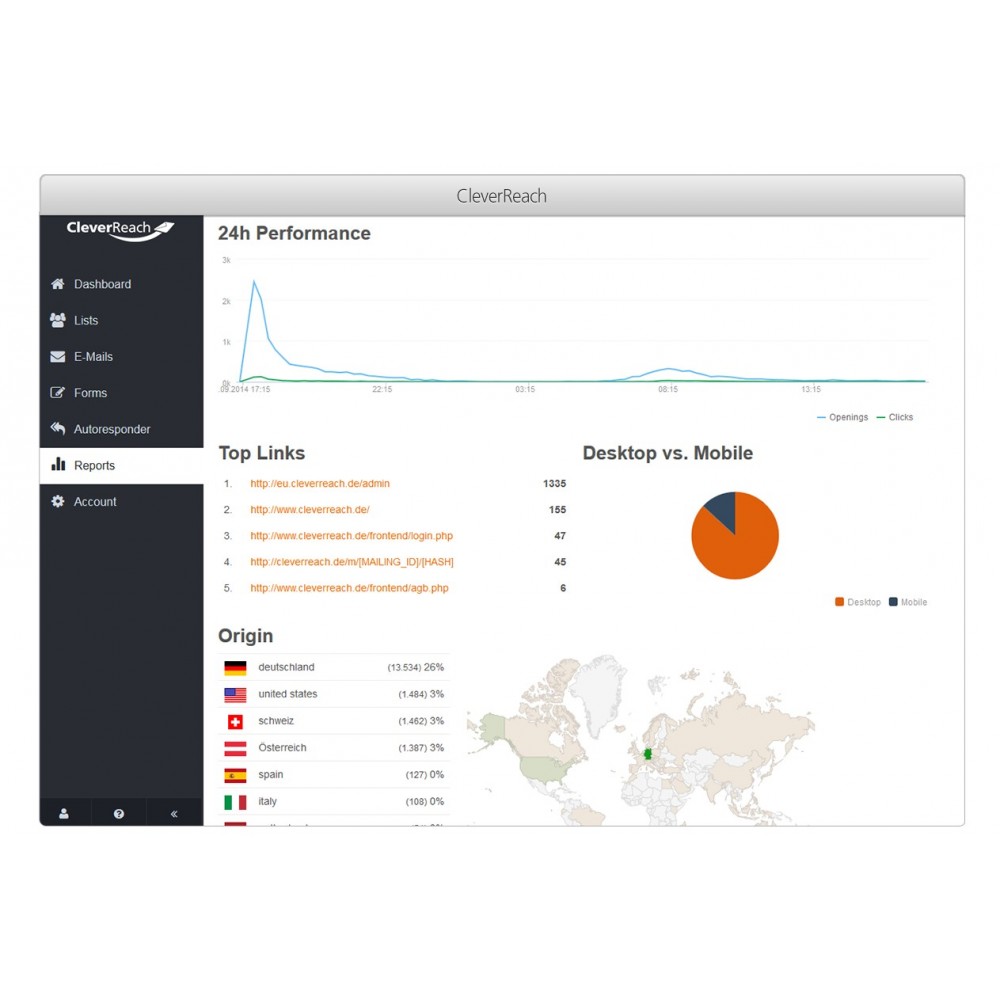The image size is (1000, 1000).
Task: Click the italy flag icon
Action: (235, 802)
